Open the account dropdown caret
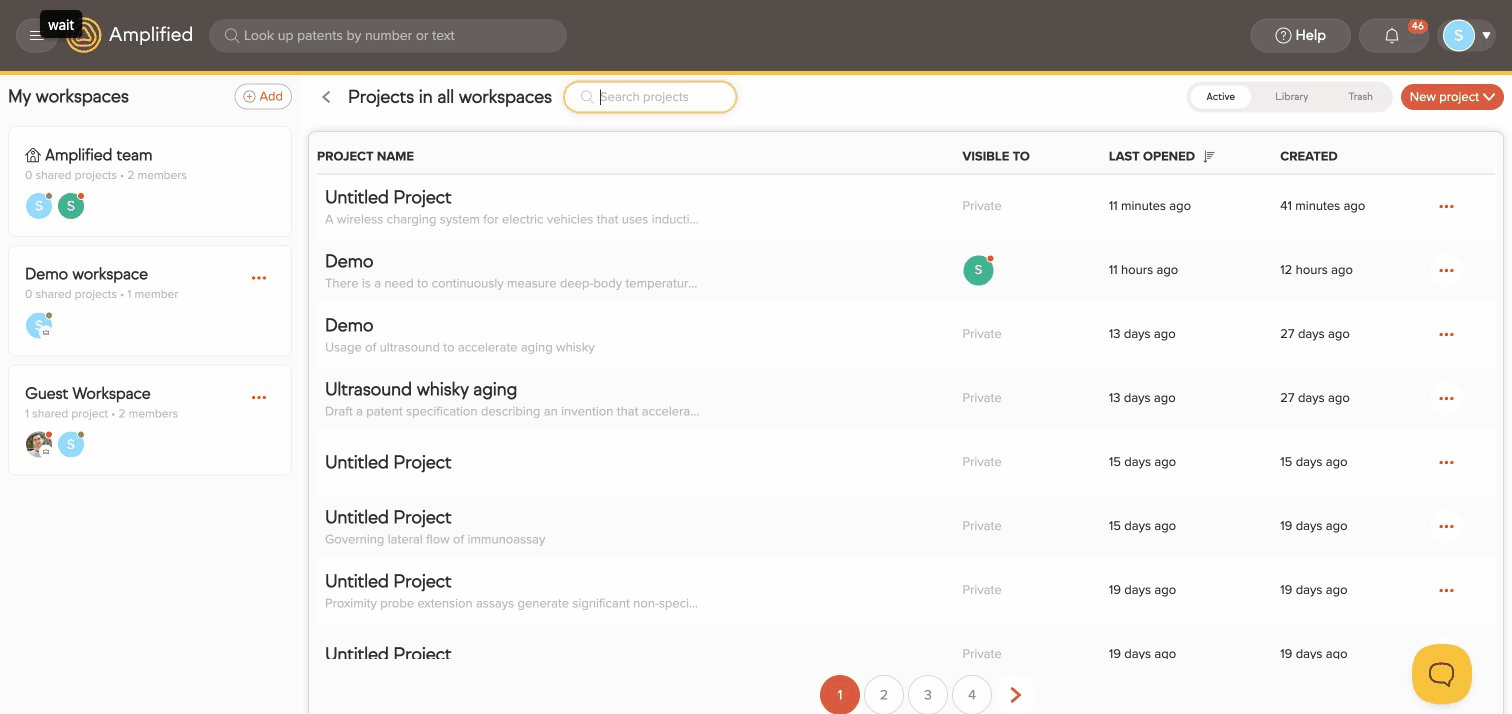The height and width of the screenshot is (714, 1512). point(1489,35)
